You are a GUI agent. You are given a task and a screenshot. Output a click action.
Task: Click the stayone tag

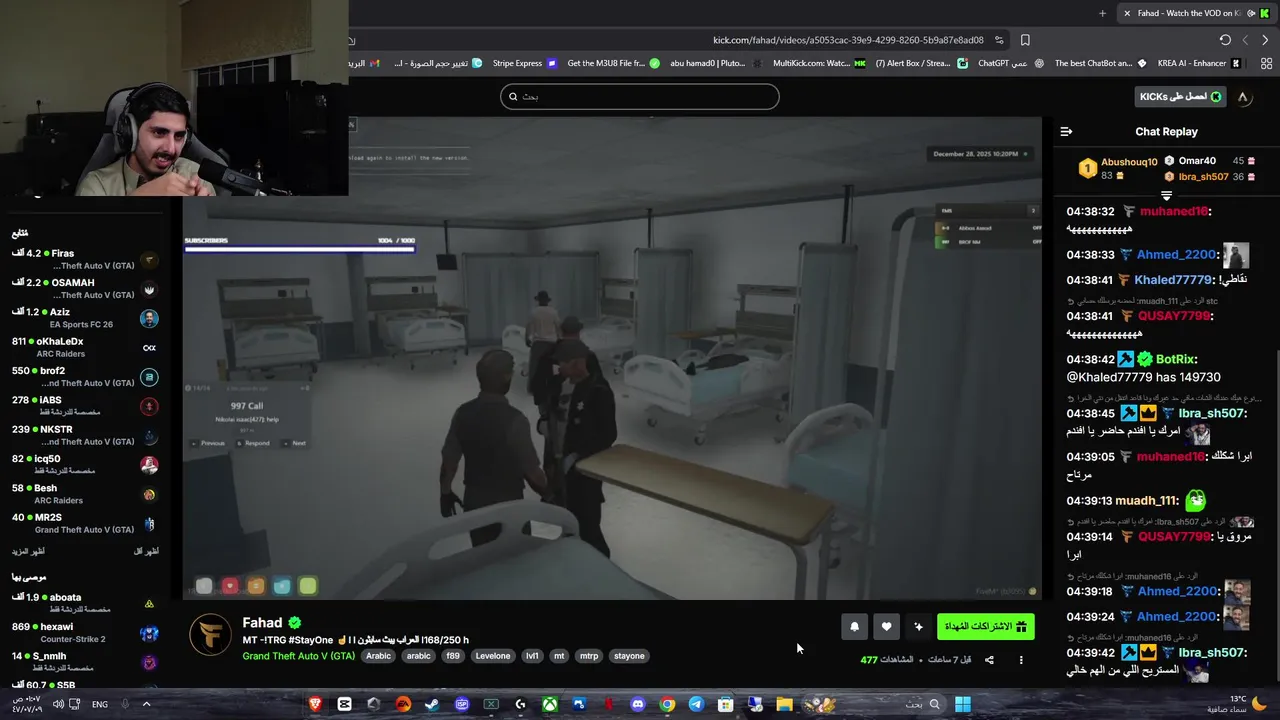tap(629, 656)
